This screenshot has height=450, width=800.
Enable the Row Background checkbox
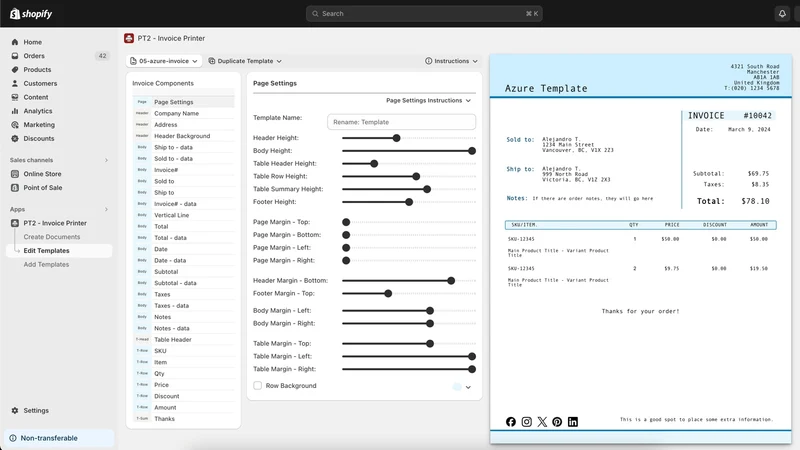point(258,386)
